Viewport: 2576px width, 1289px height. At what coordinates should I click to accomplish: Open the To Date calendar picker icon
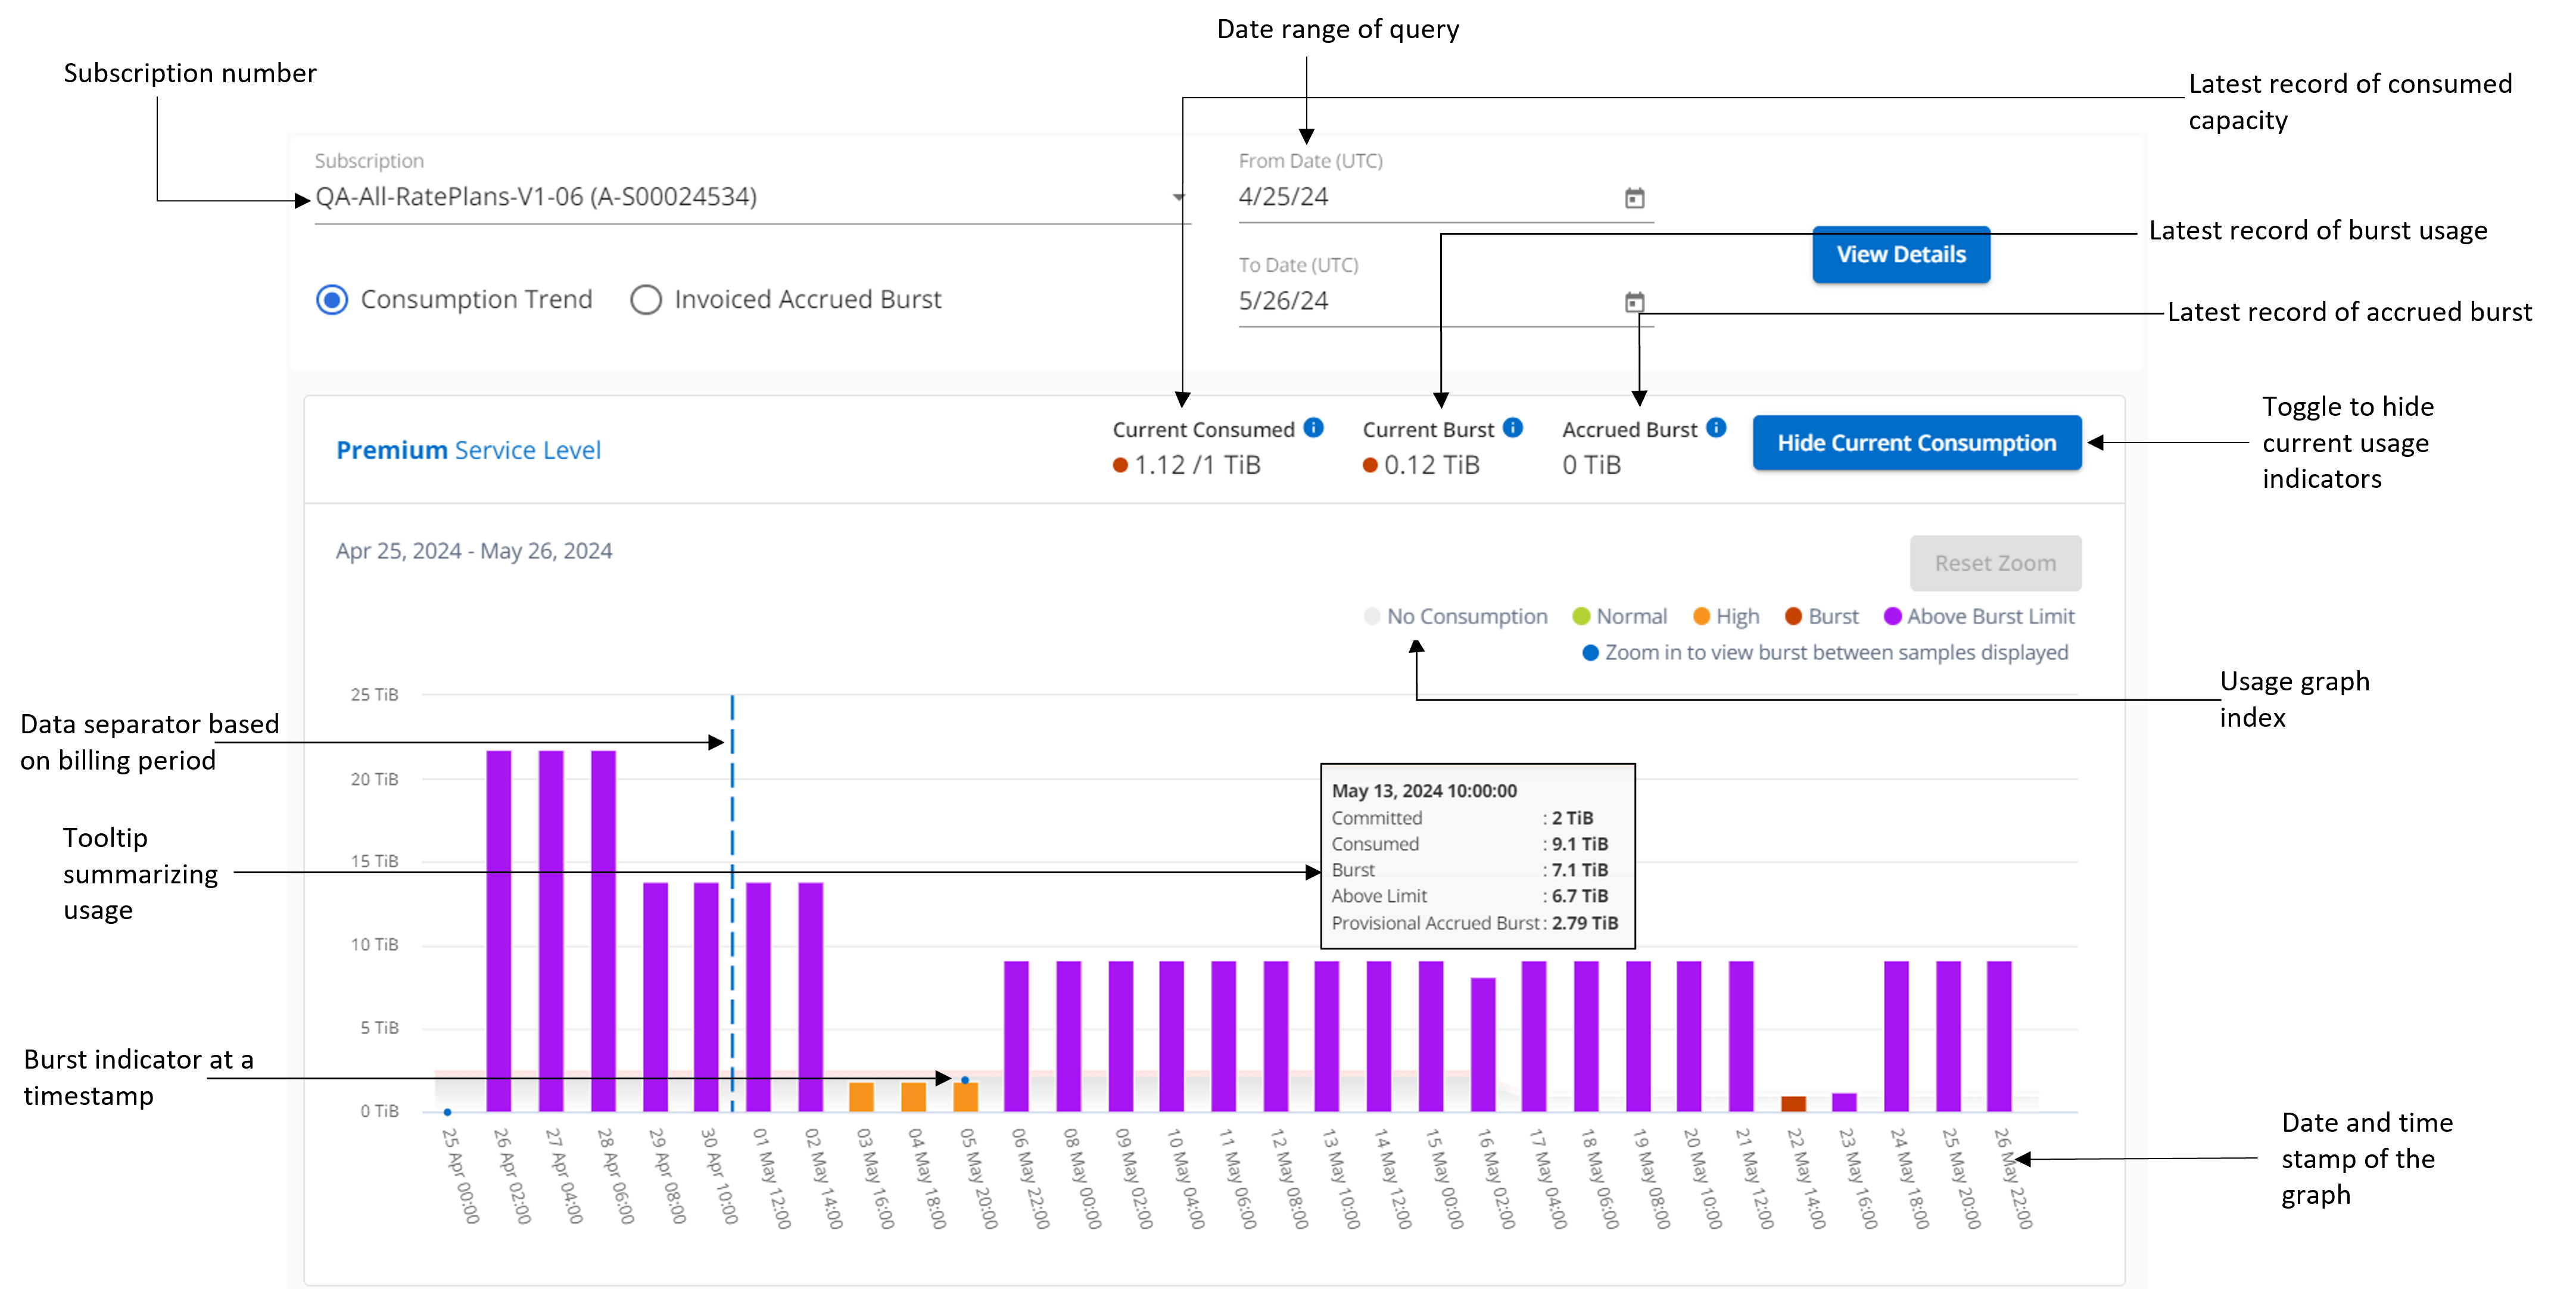point(1634,302)
